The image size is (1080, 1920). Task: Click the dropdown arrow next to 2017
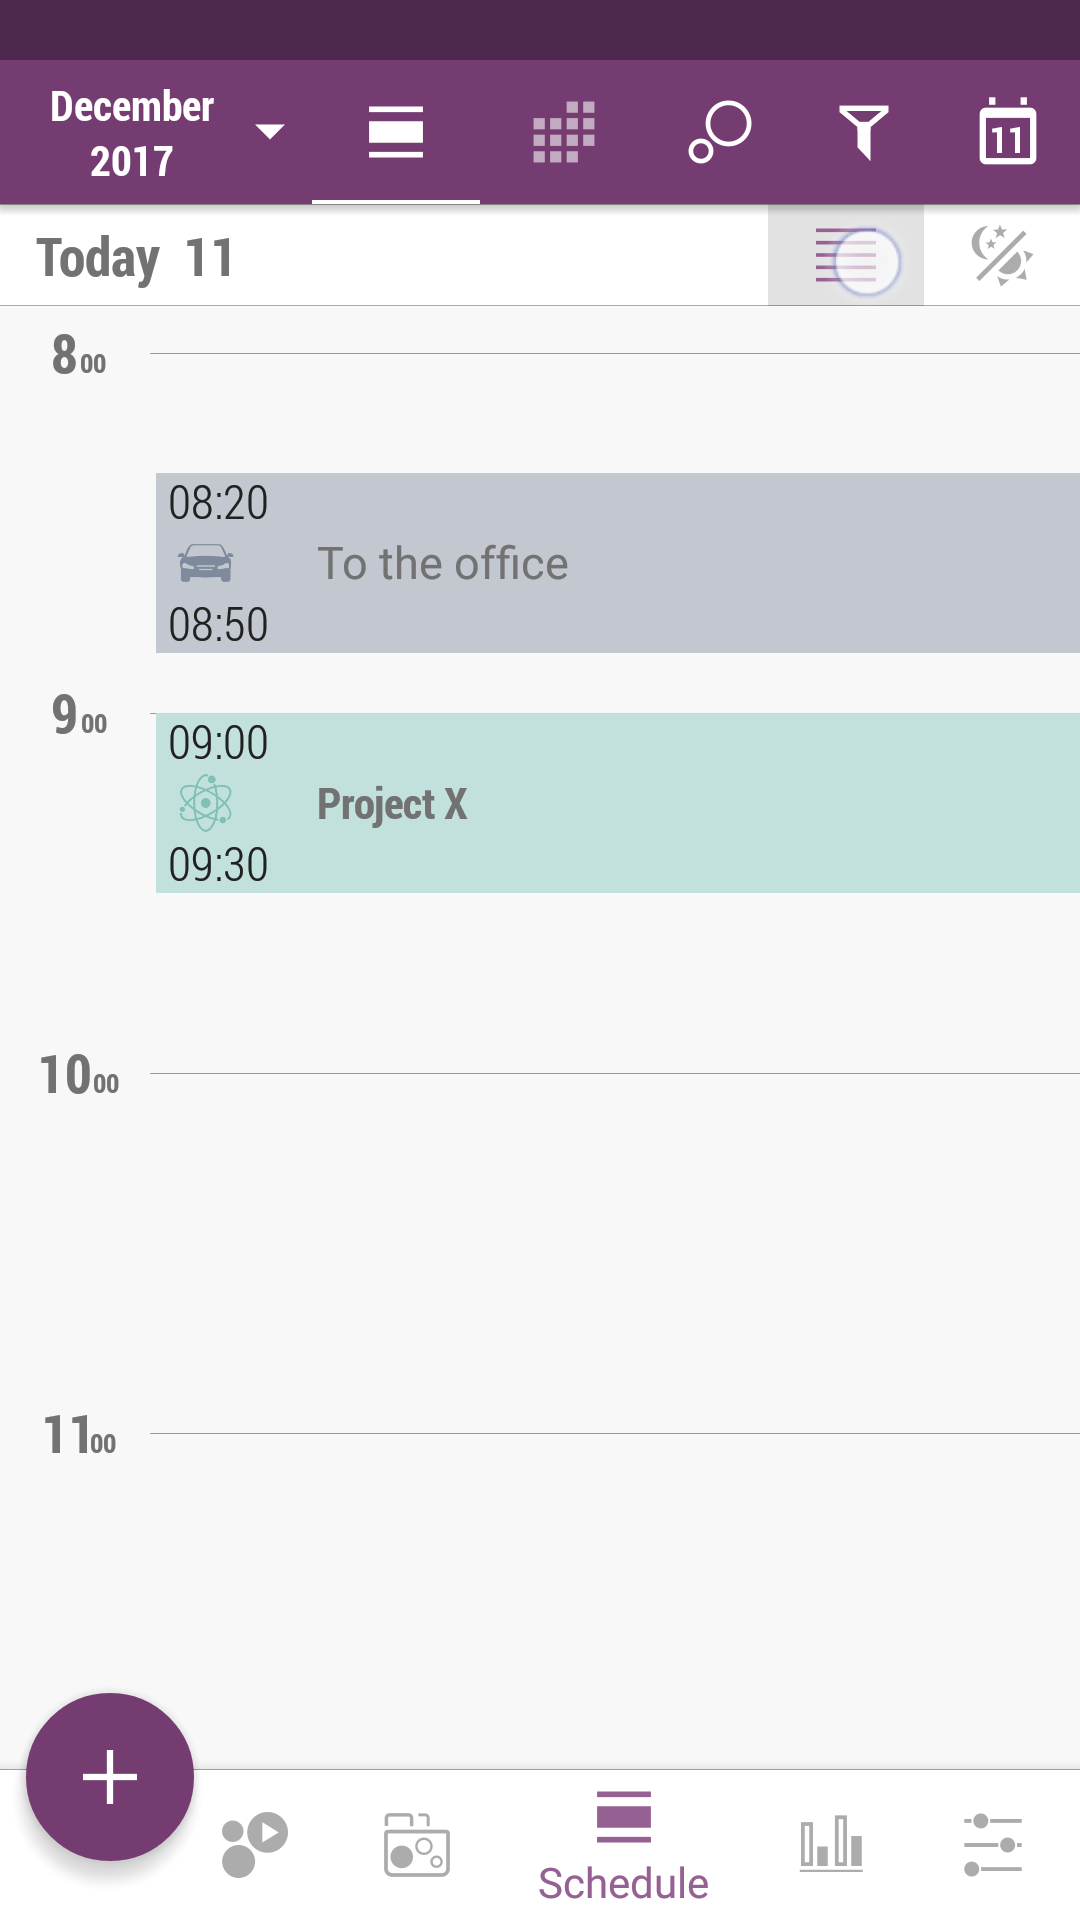(270, 131)
